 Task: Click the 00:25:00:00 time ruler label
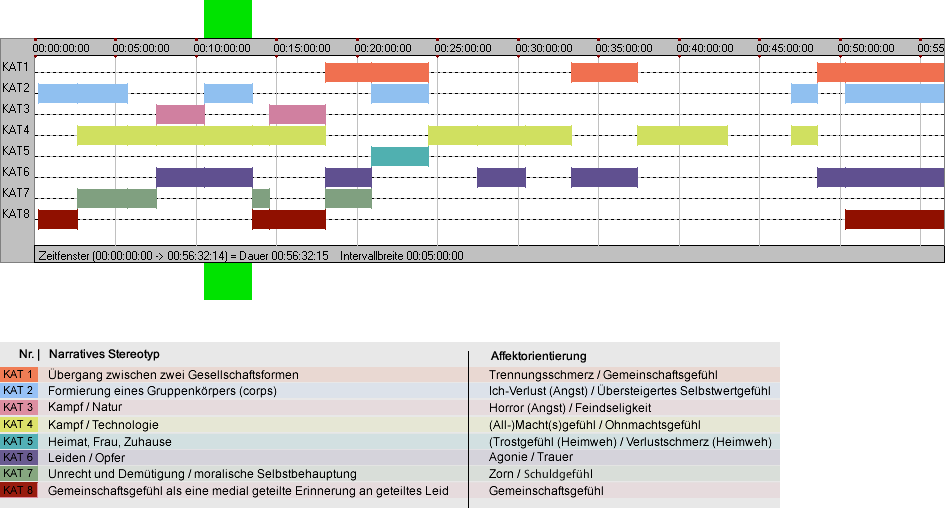coord(463,48)
